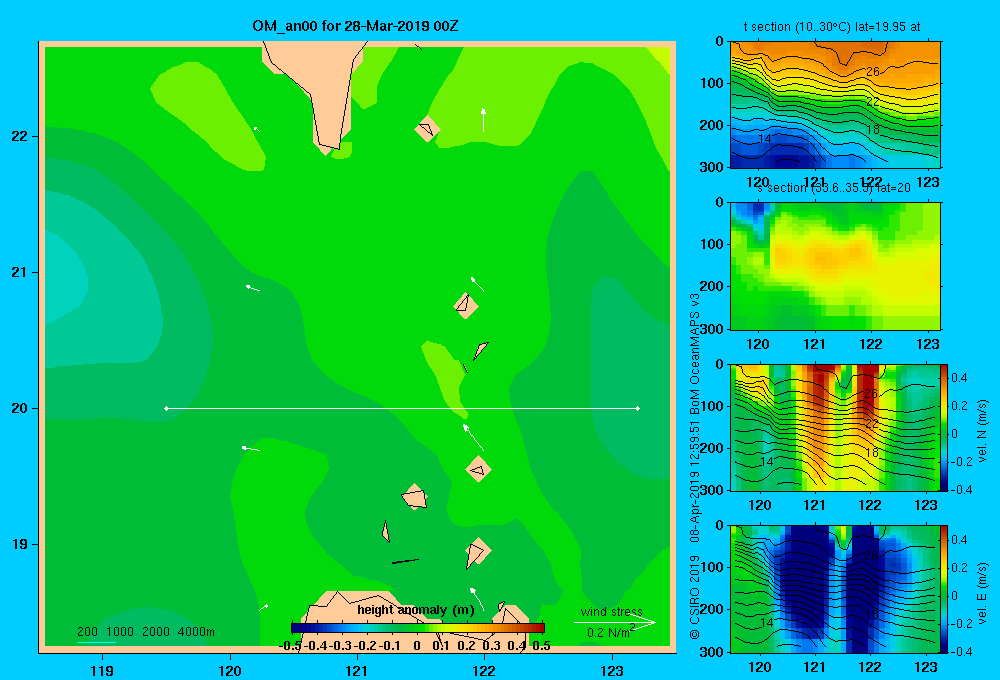Click the white section line across 20N
1000x680 pixels.
click(x=402, y=408)
